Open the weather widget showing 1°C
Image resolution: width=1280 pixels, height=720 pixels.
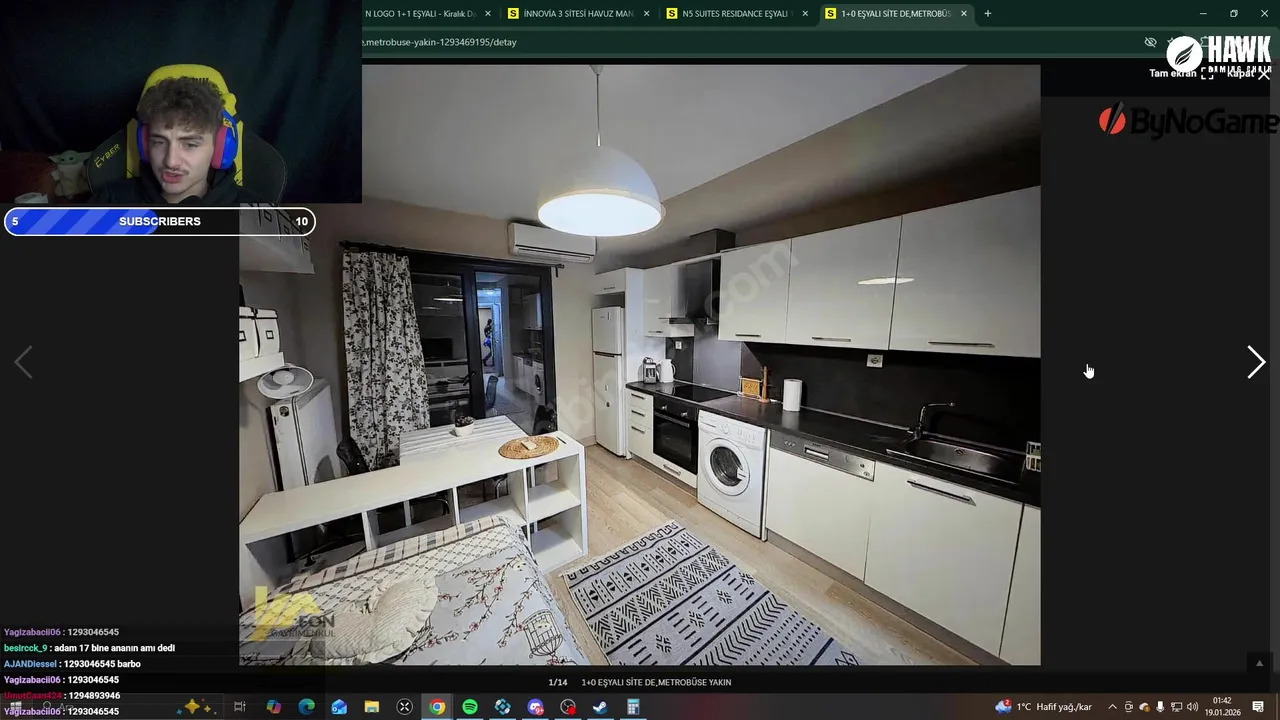pos(1043,707)
